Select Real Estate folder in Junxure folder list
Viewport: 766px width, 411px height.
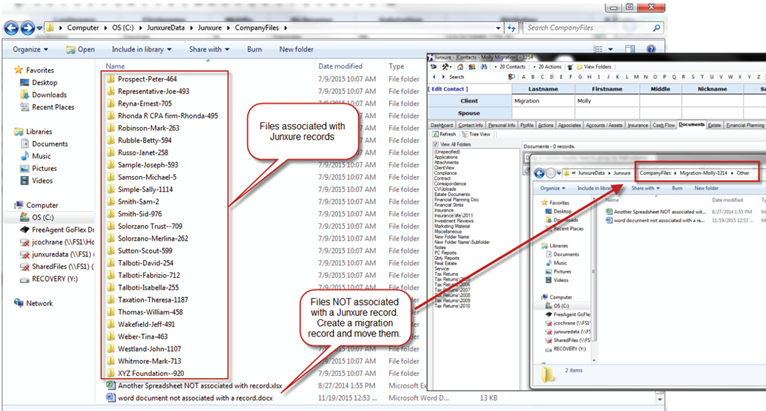pos(445,263)
